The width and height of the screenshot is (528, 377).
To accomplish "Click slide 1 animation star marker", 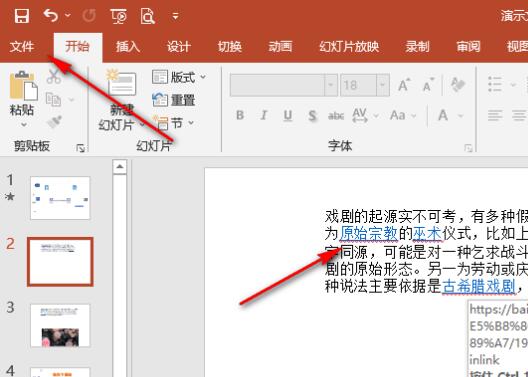I will 10,197.
